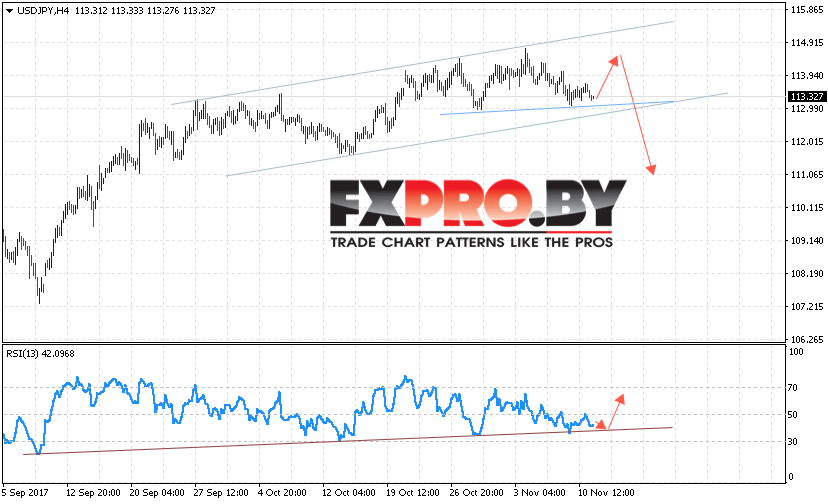
Task: Click the 27 Sep 12:00 time label
Action: click(x=221, y=493)
